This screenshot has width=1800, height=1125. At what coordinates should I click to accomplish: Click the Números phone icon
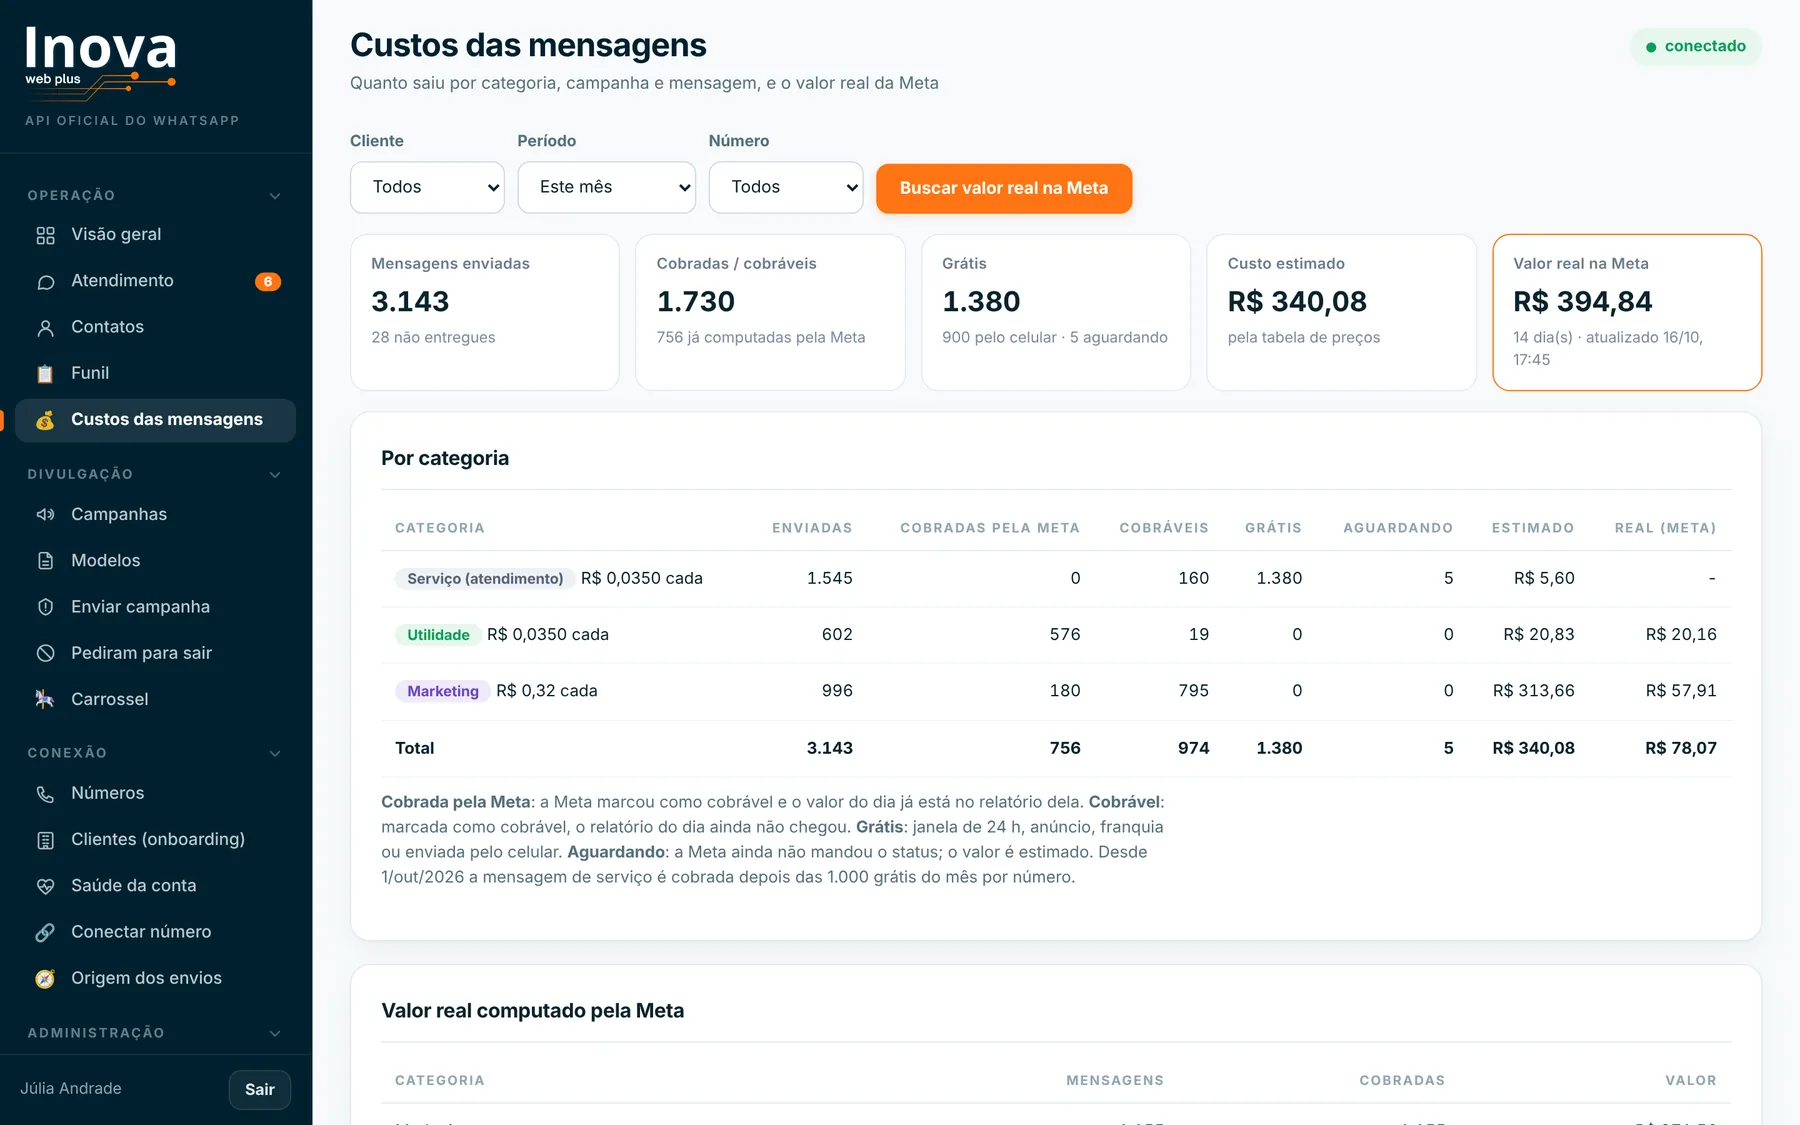(x=45, y=794)
